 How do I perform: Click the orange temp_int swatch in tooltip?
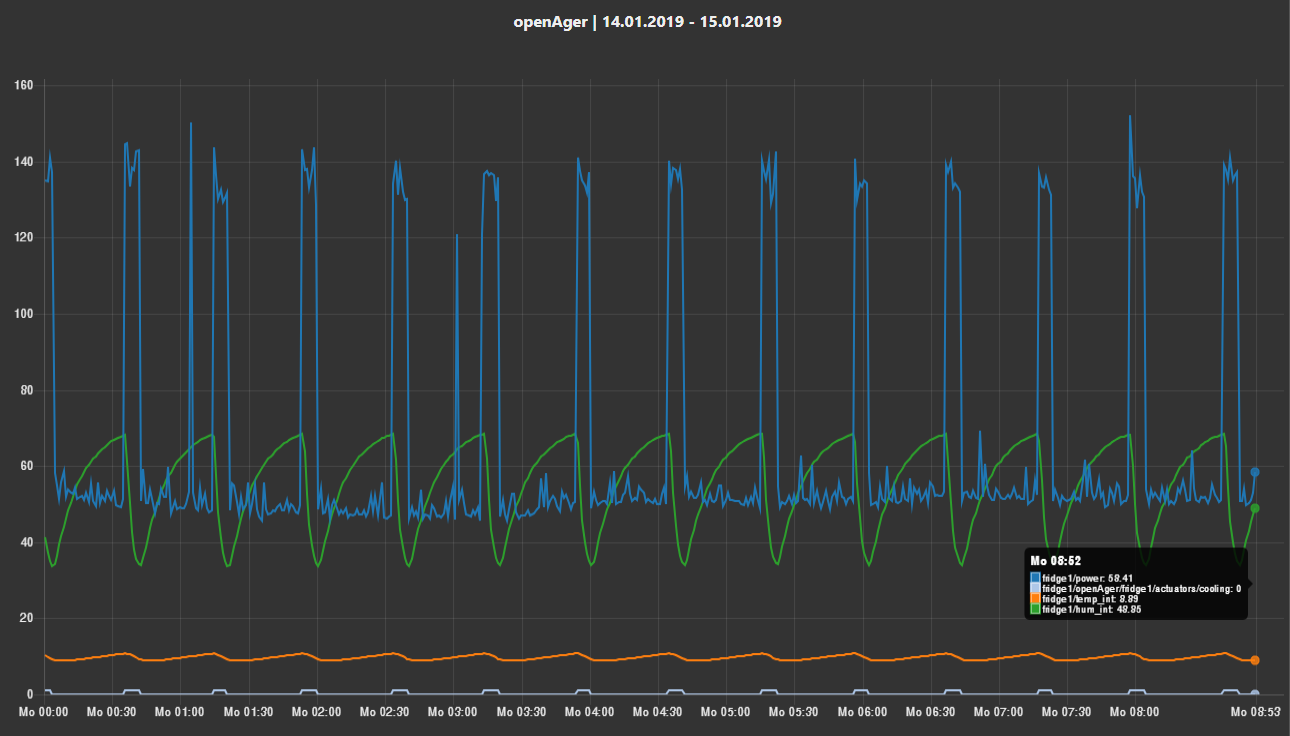[x=1036, y=599]
